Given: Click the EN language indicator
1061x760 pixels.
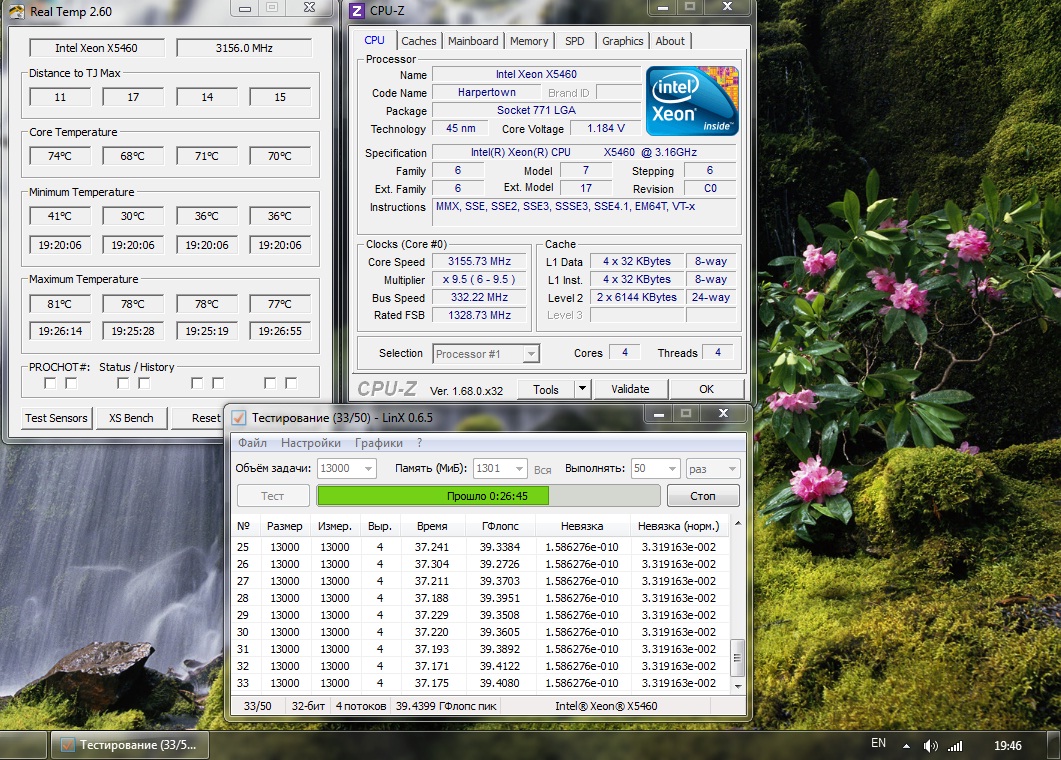Looking at the screenshot, I should (x=878, y=743).
